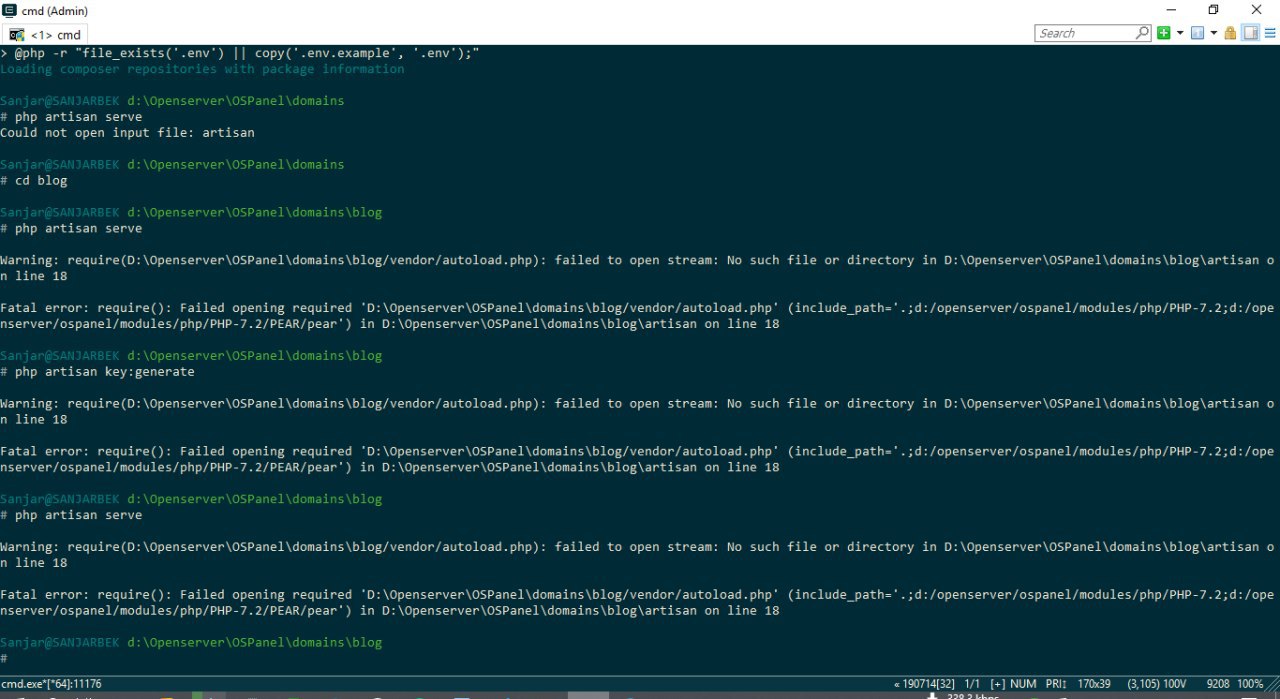Screen dimensions: 1280x699
Task: Restore down the cmd (Admin) window
Action: coord(1213,9)
